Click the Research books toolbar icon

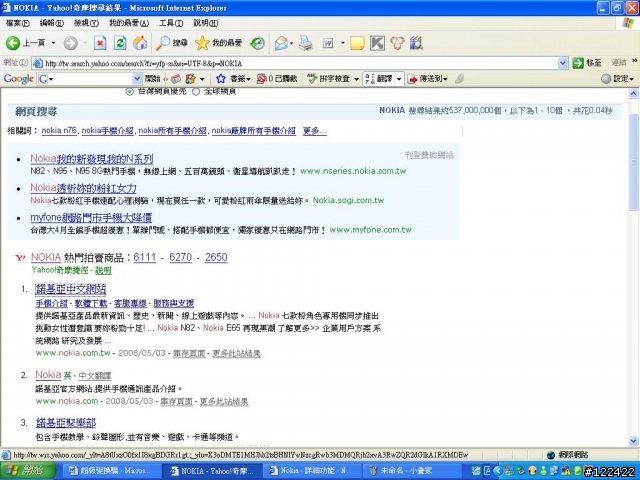(x=416, y=43)
